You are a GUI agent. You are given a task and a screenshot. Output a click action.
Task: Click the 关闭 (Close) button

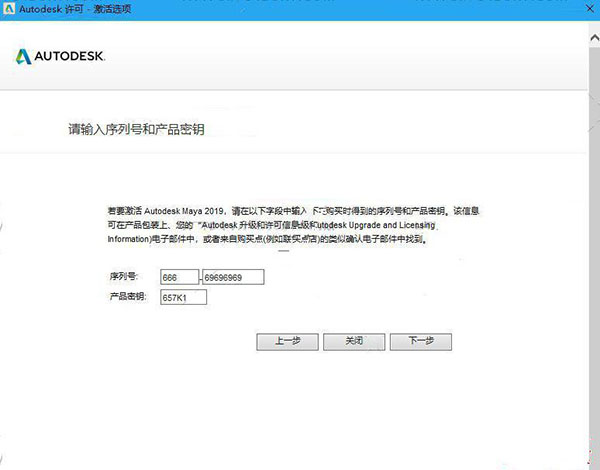pos(354,341)
